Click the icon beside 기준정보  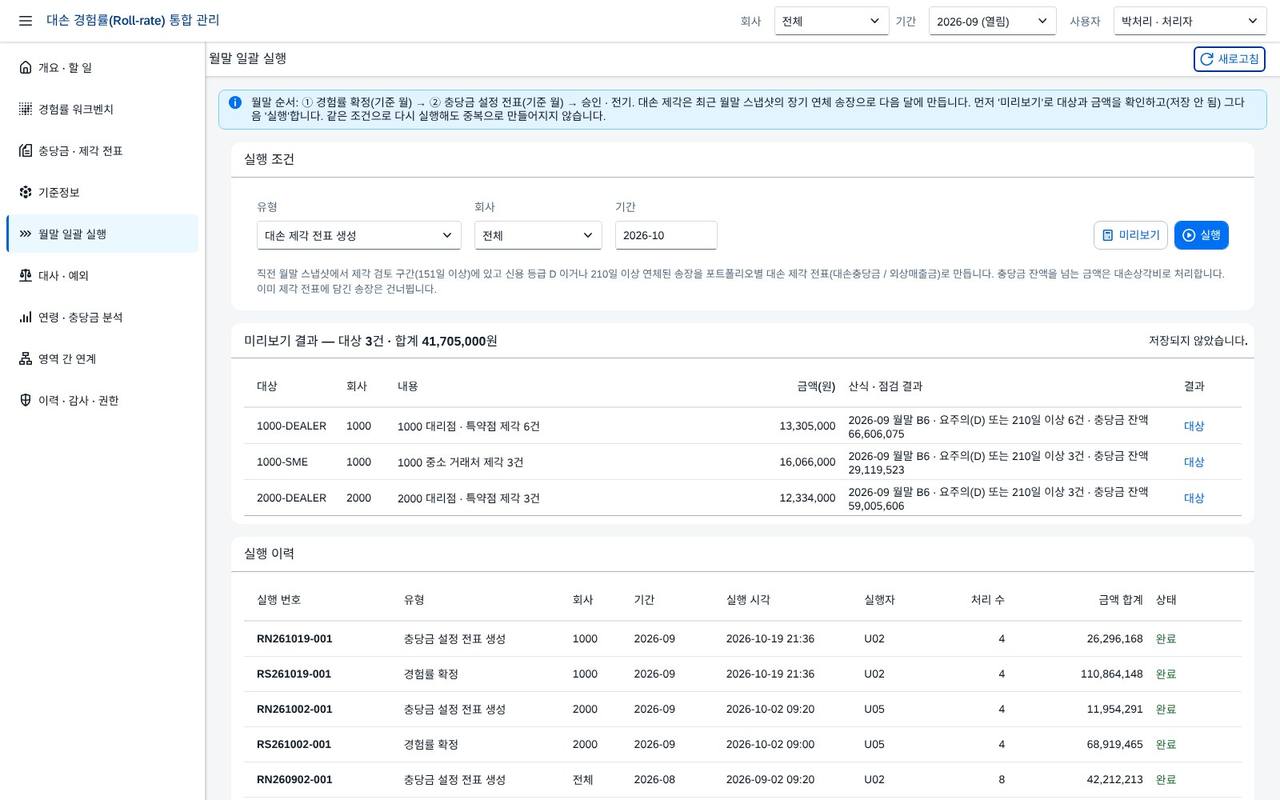coord(25,192)
